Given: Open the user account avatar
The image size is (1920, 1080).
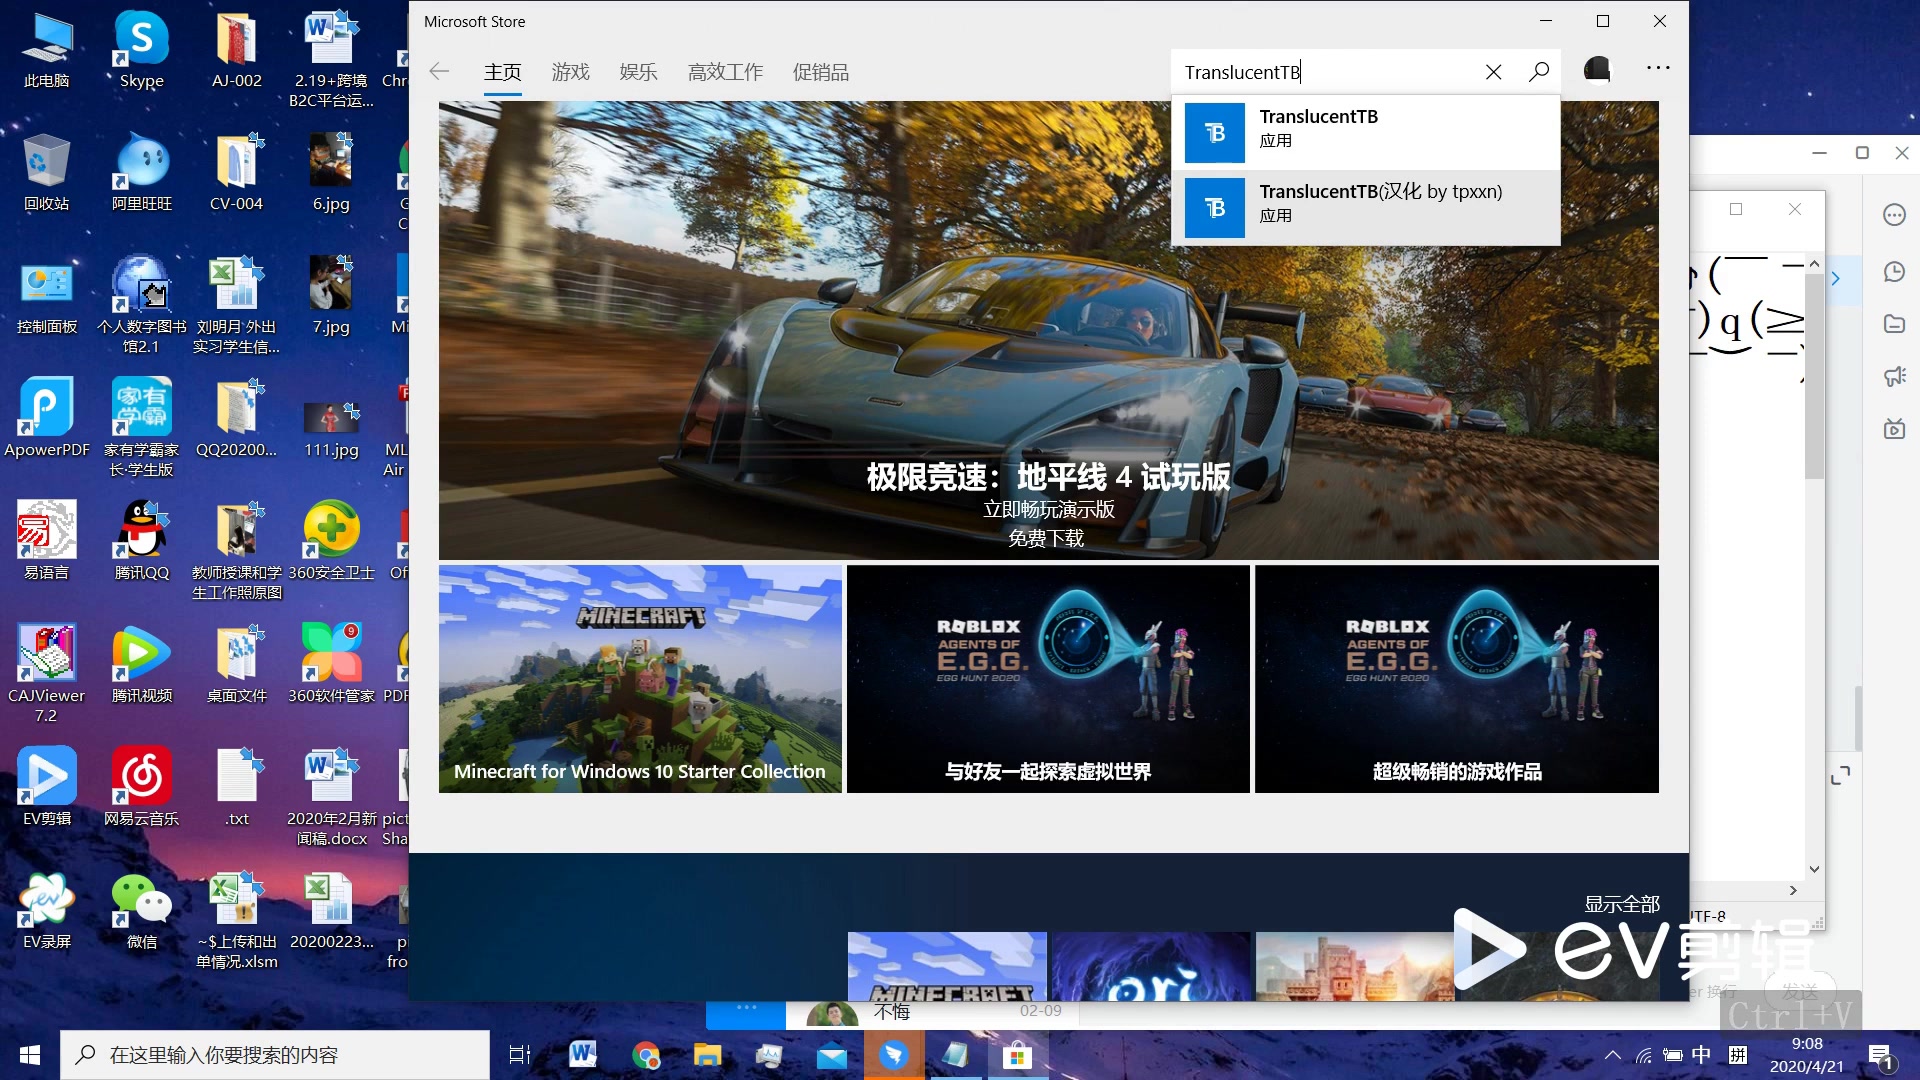Looking at the screenshot, I should click(x=1597, y=69).
